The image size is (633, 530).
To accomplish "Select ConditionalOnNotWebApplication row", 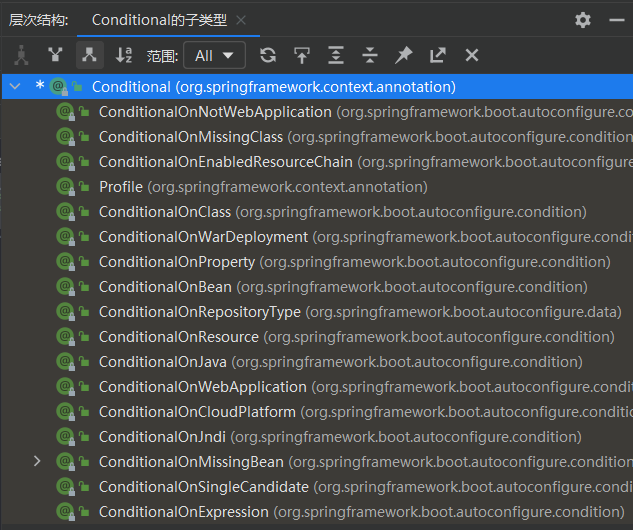I will coord(317,111).
